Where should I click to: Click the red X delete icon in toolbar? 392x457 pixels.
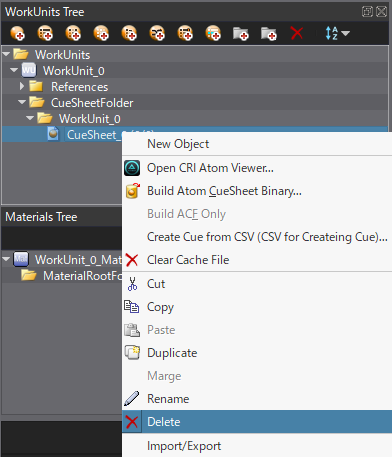297,33
